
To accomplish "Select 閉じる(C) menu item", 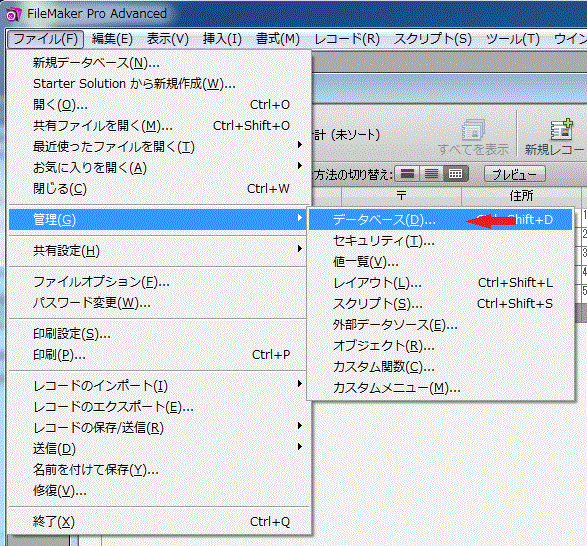I will pos(160,189).
